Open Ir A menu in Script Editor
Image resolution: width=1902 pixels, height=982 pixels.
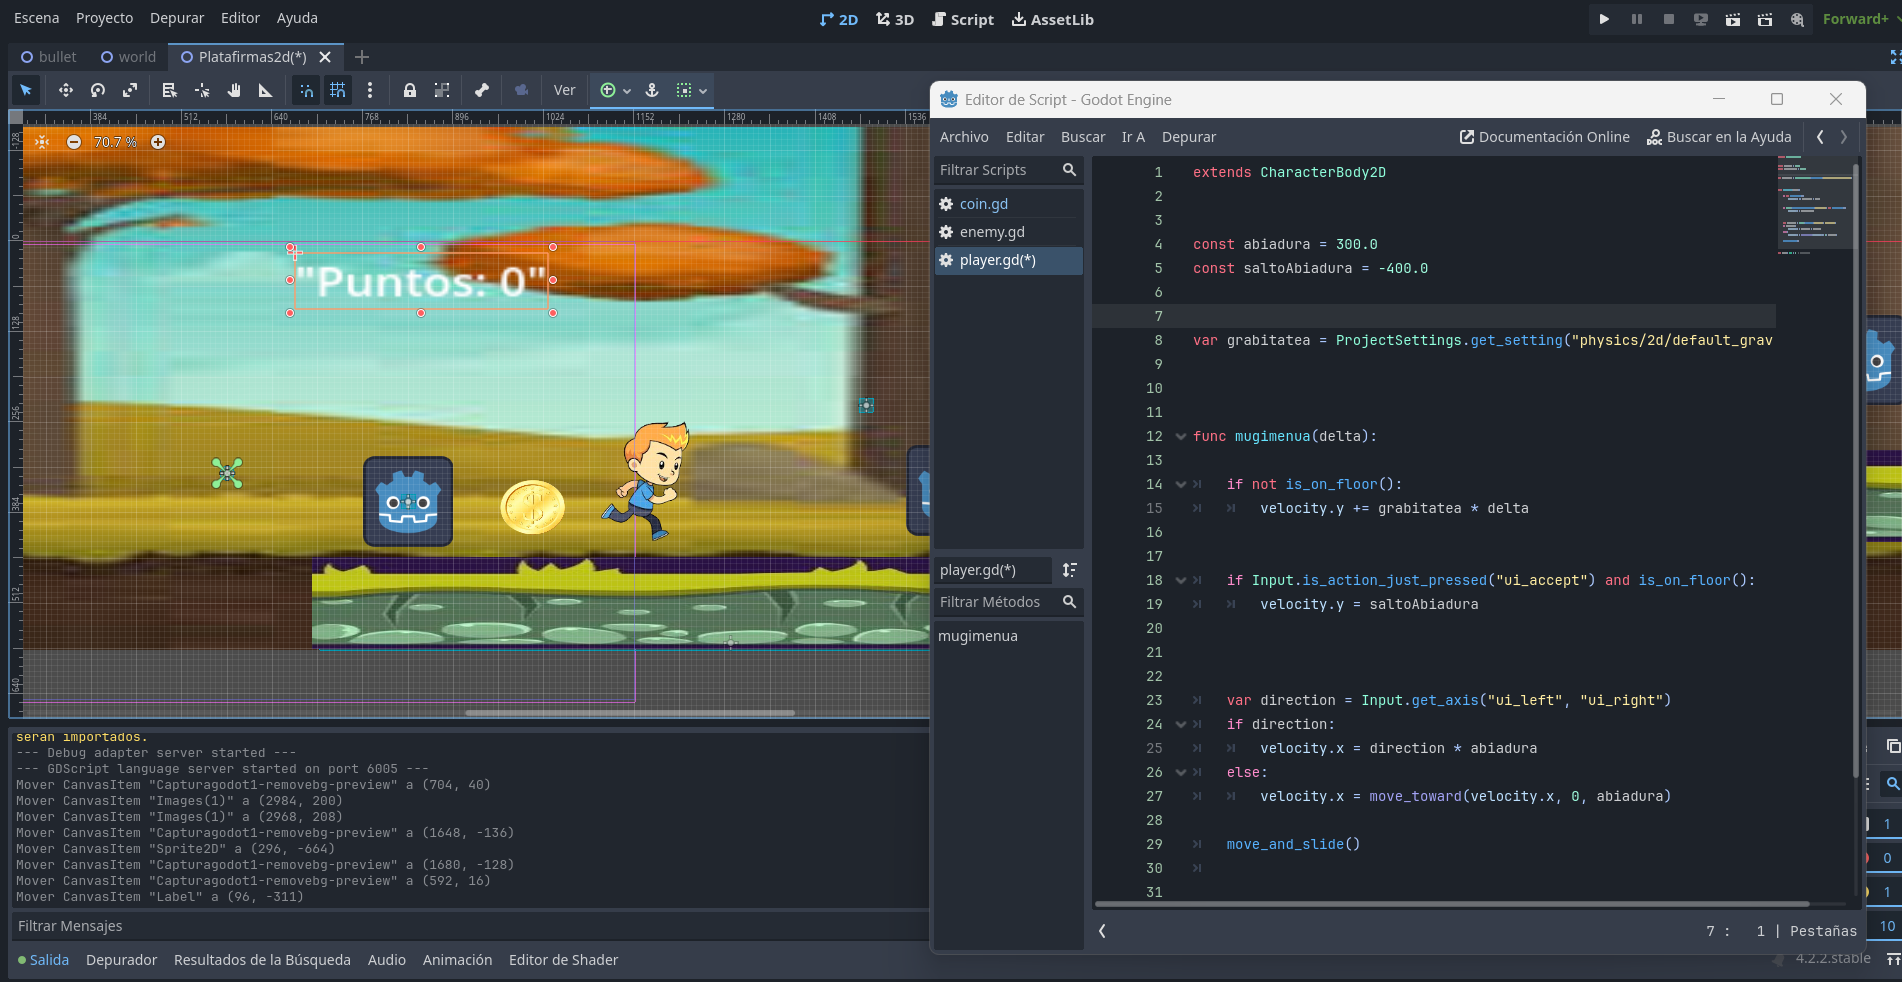coord(1133,137)
